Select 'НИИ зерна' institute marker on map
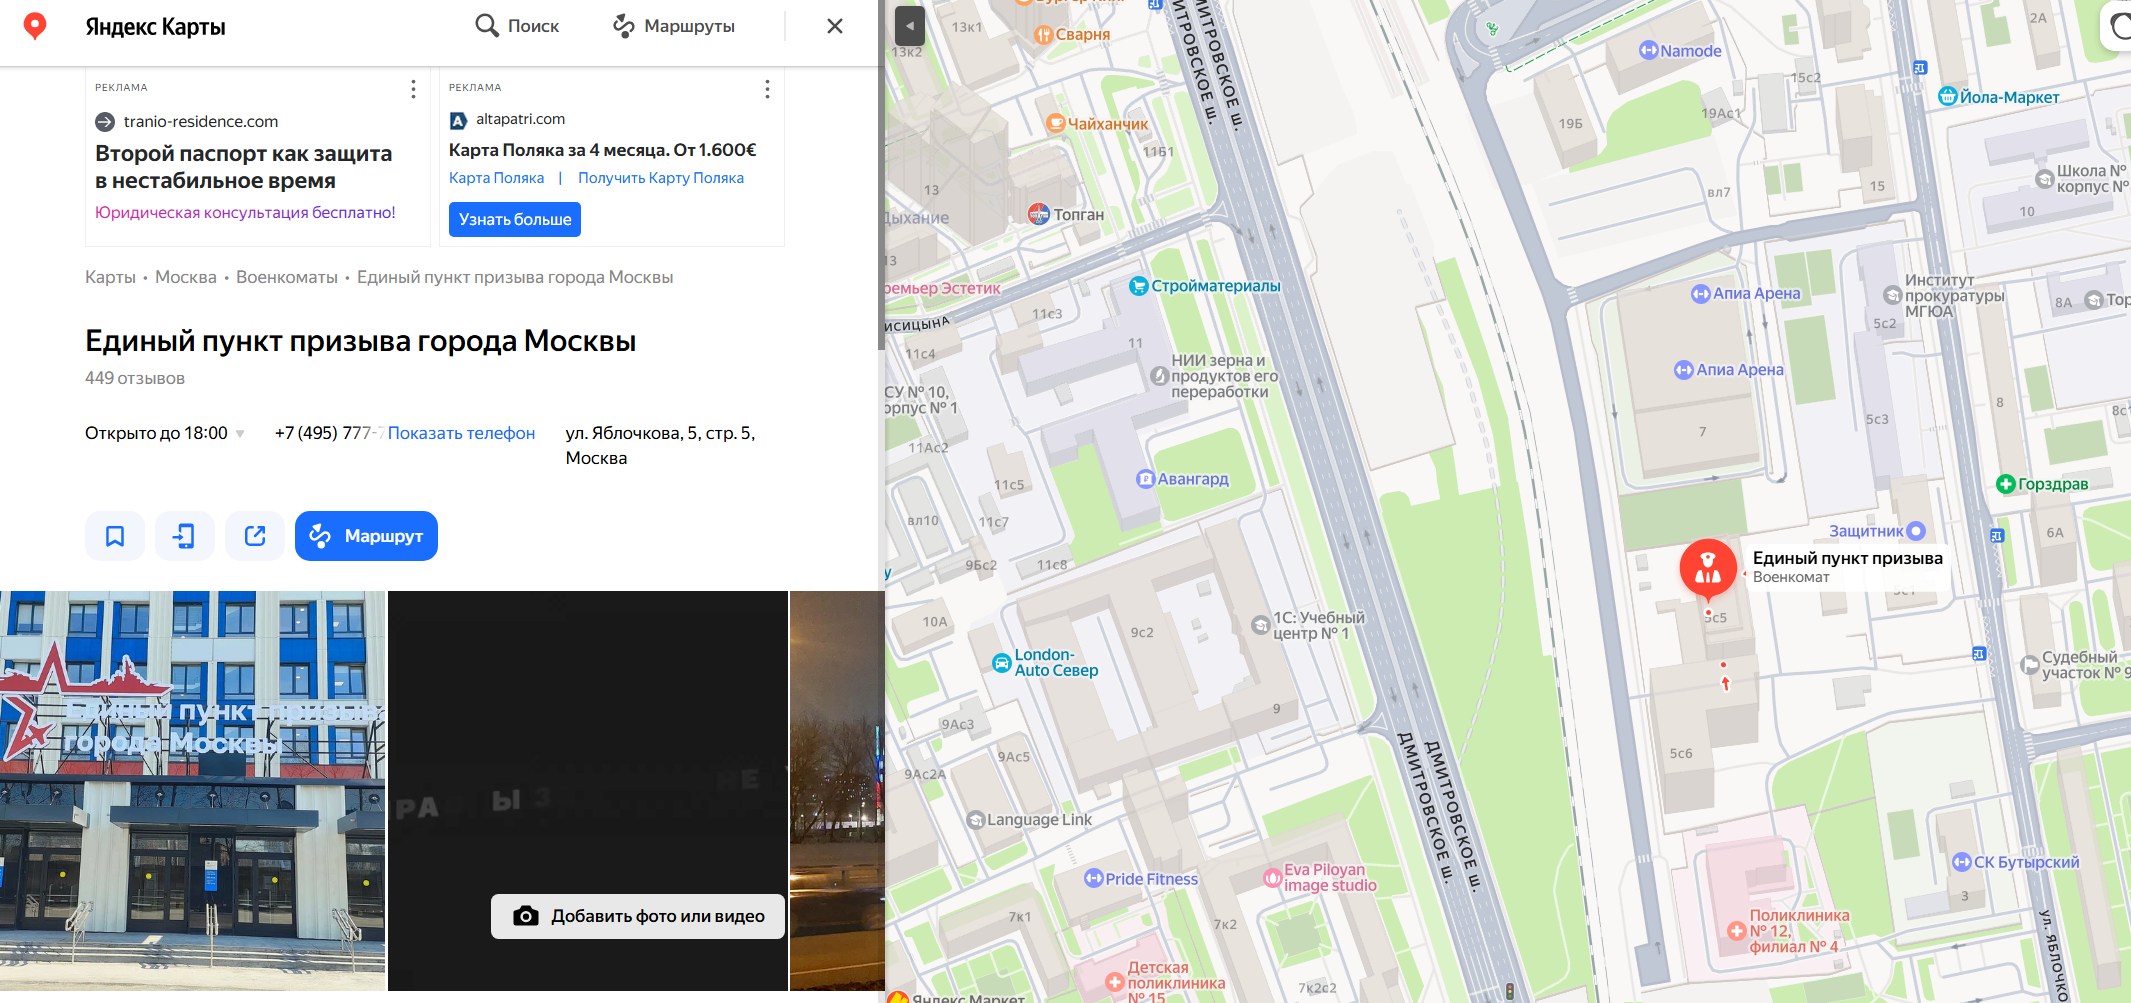The image size is (2131, 1003). click(1160, 376)
